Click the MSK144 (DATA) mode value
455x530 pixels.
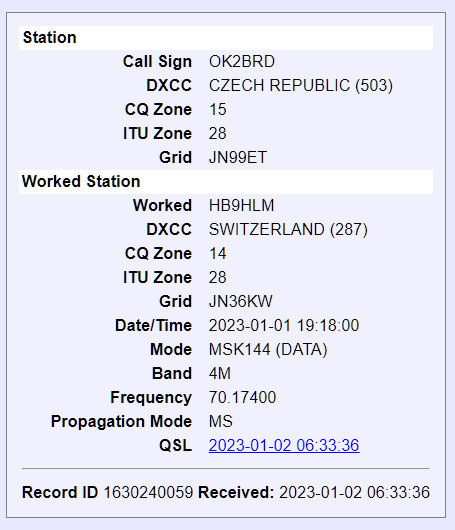point(268,350)
